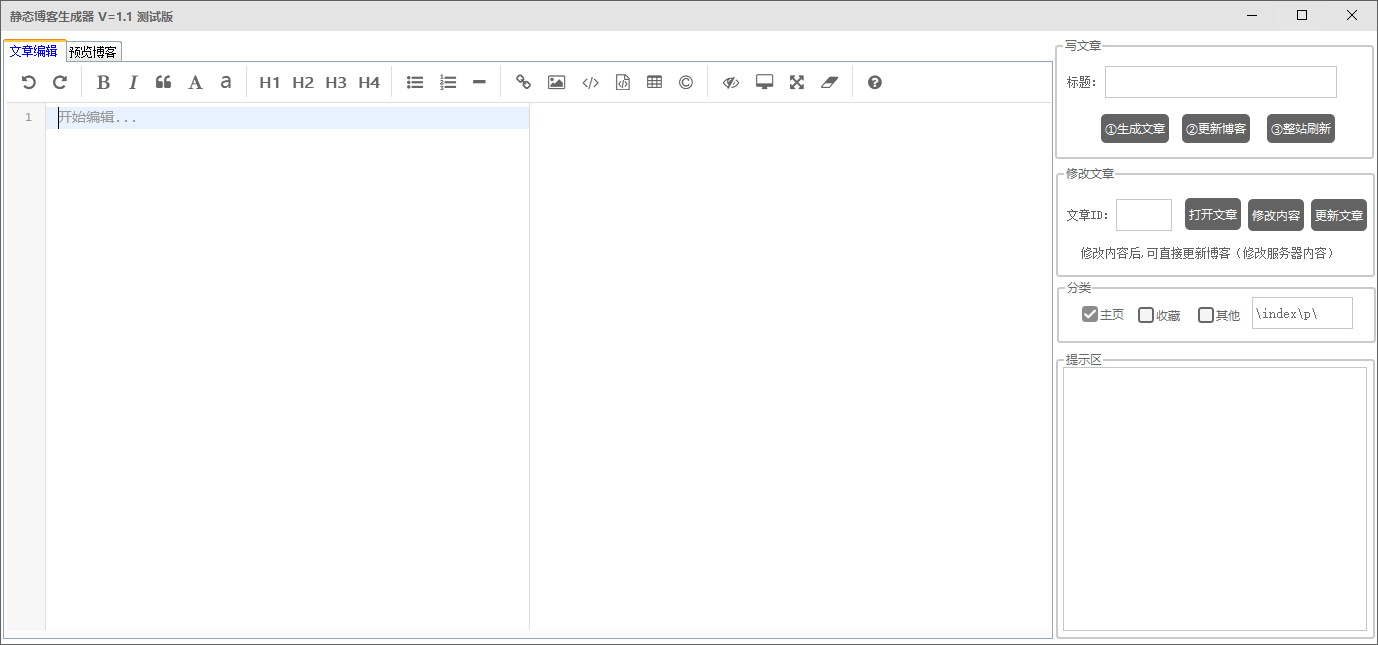The image size is (1378, 645).
Task: Click the undo icon in editor toolbar
Action: (29, 82)
